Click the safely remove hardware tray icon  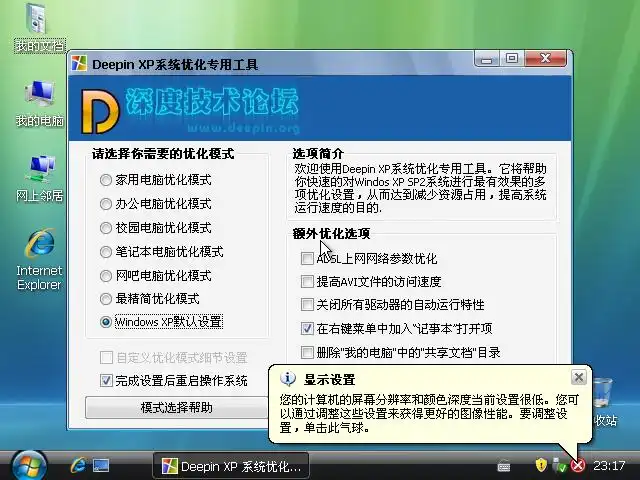pyautogui.click(x=558, y=464)
